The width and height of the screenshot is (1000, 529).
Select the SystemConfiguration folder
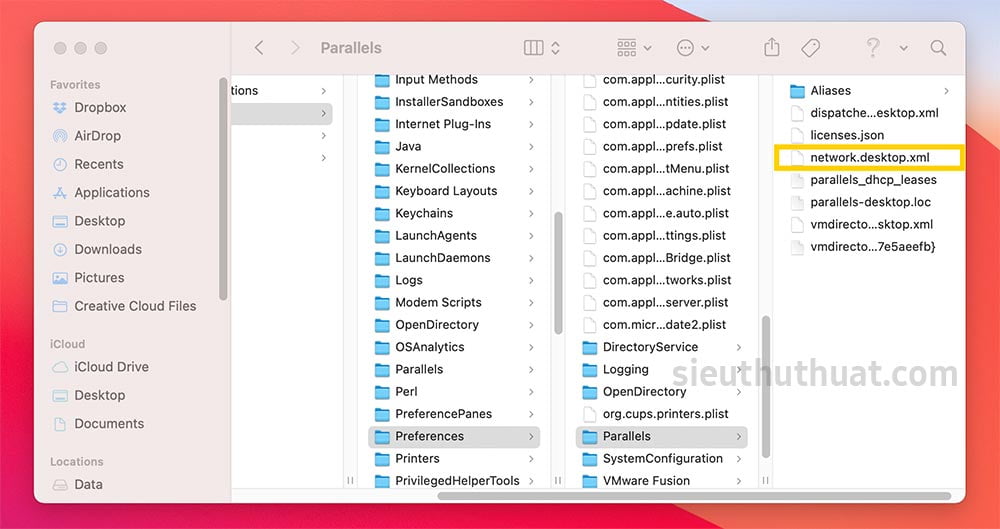[x=662, y=459]
